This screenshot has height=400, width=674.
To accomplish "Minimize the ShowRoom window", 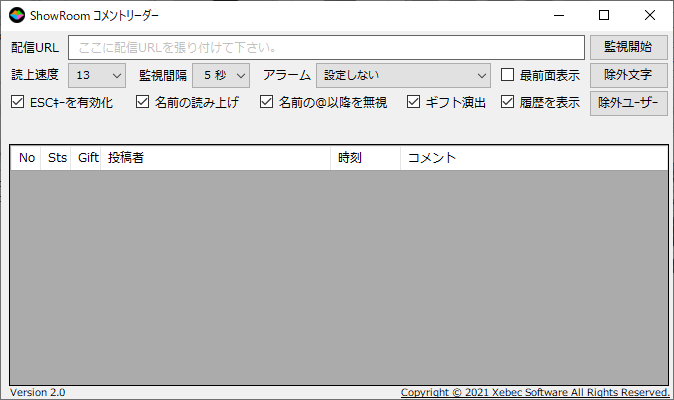I will 559,15.
